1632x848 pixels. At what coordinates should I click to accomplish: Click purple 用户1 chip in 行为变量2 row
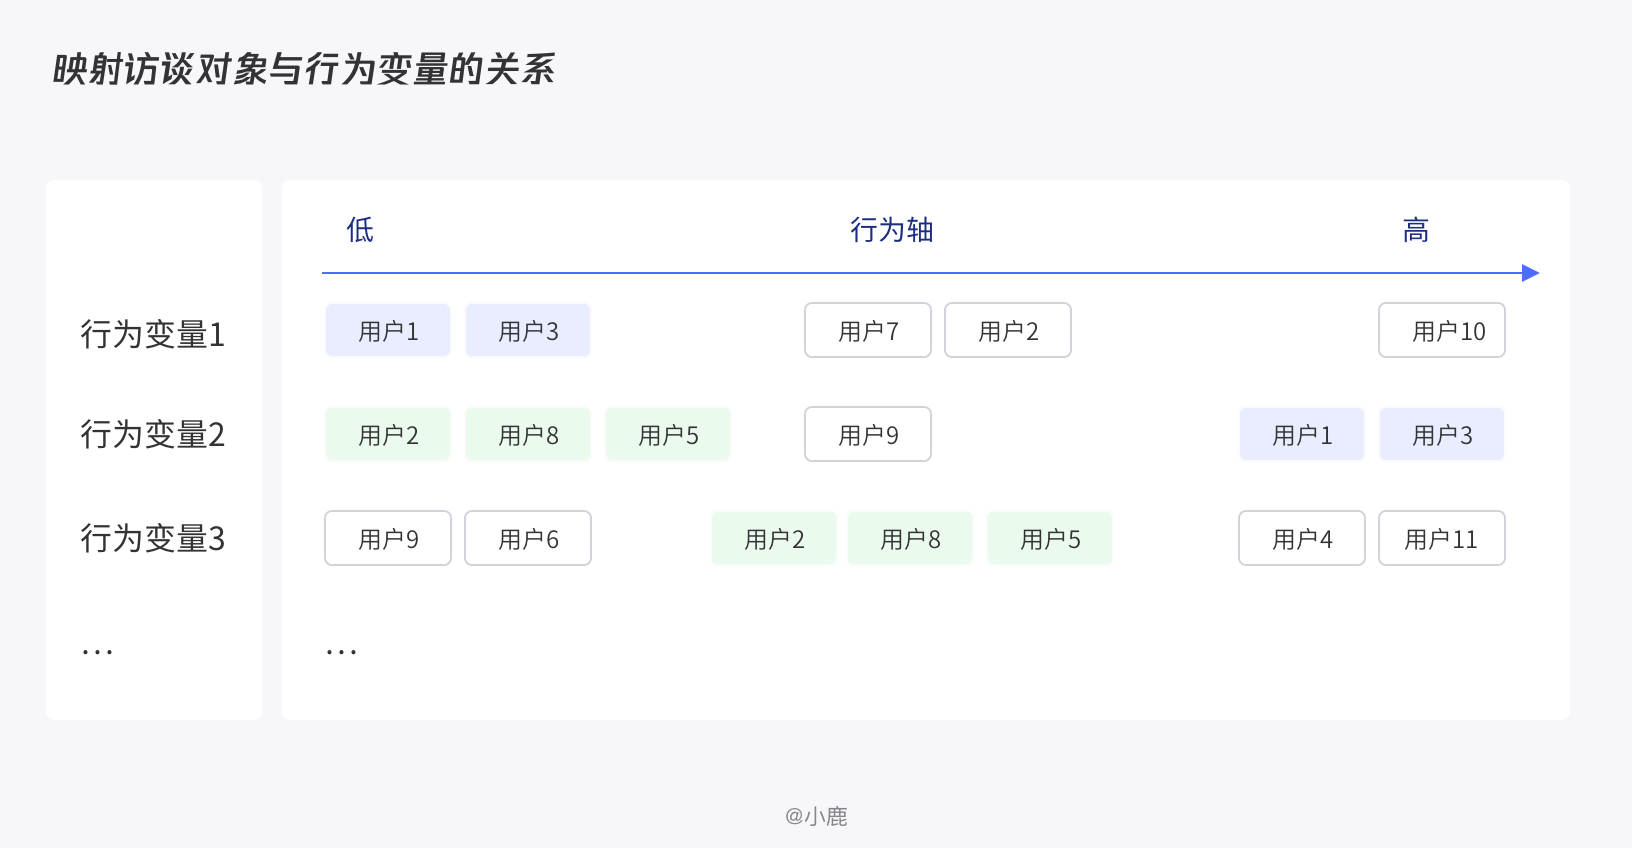point(1302,435)
